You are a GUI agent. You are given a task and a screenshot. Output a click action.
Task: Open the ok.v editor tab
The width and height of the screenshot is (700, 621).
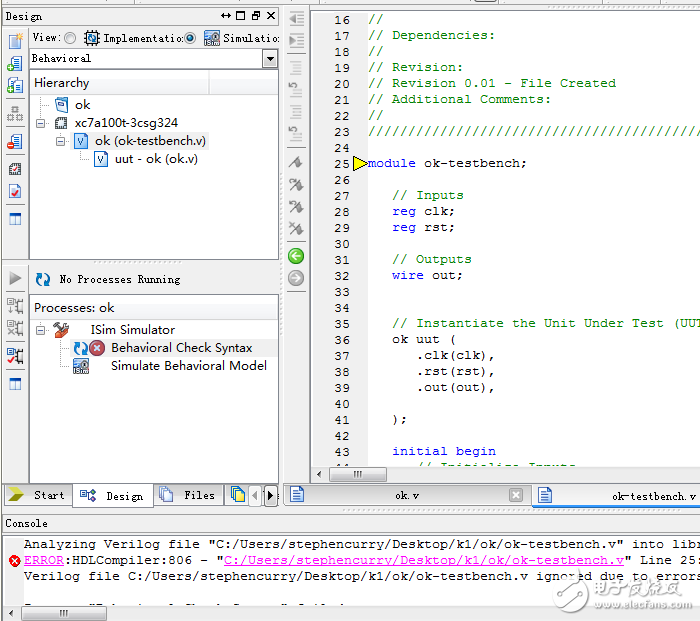pyautogui.click(x=407, y=496)
